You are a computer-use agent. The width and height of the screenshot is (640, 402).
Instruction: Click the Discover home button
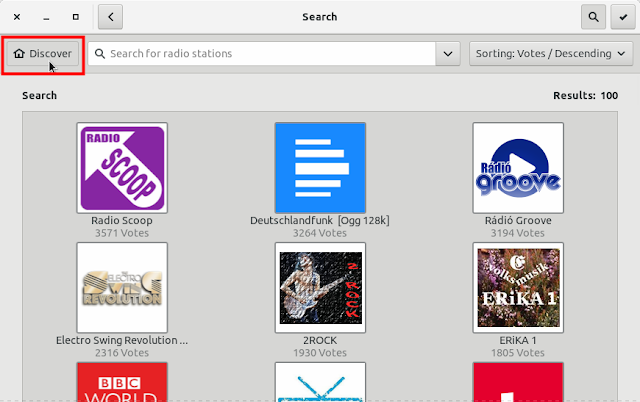click(x=42, y=53)
